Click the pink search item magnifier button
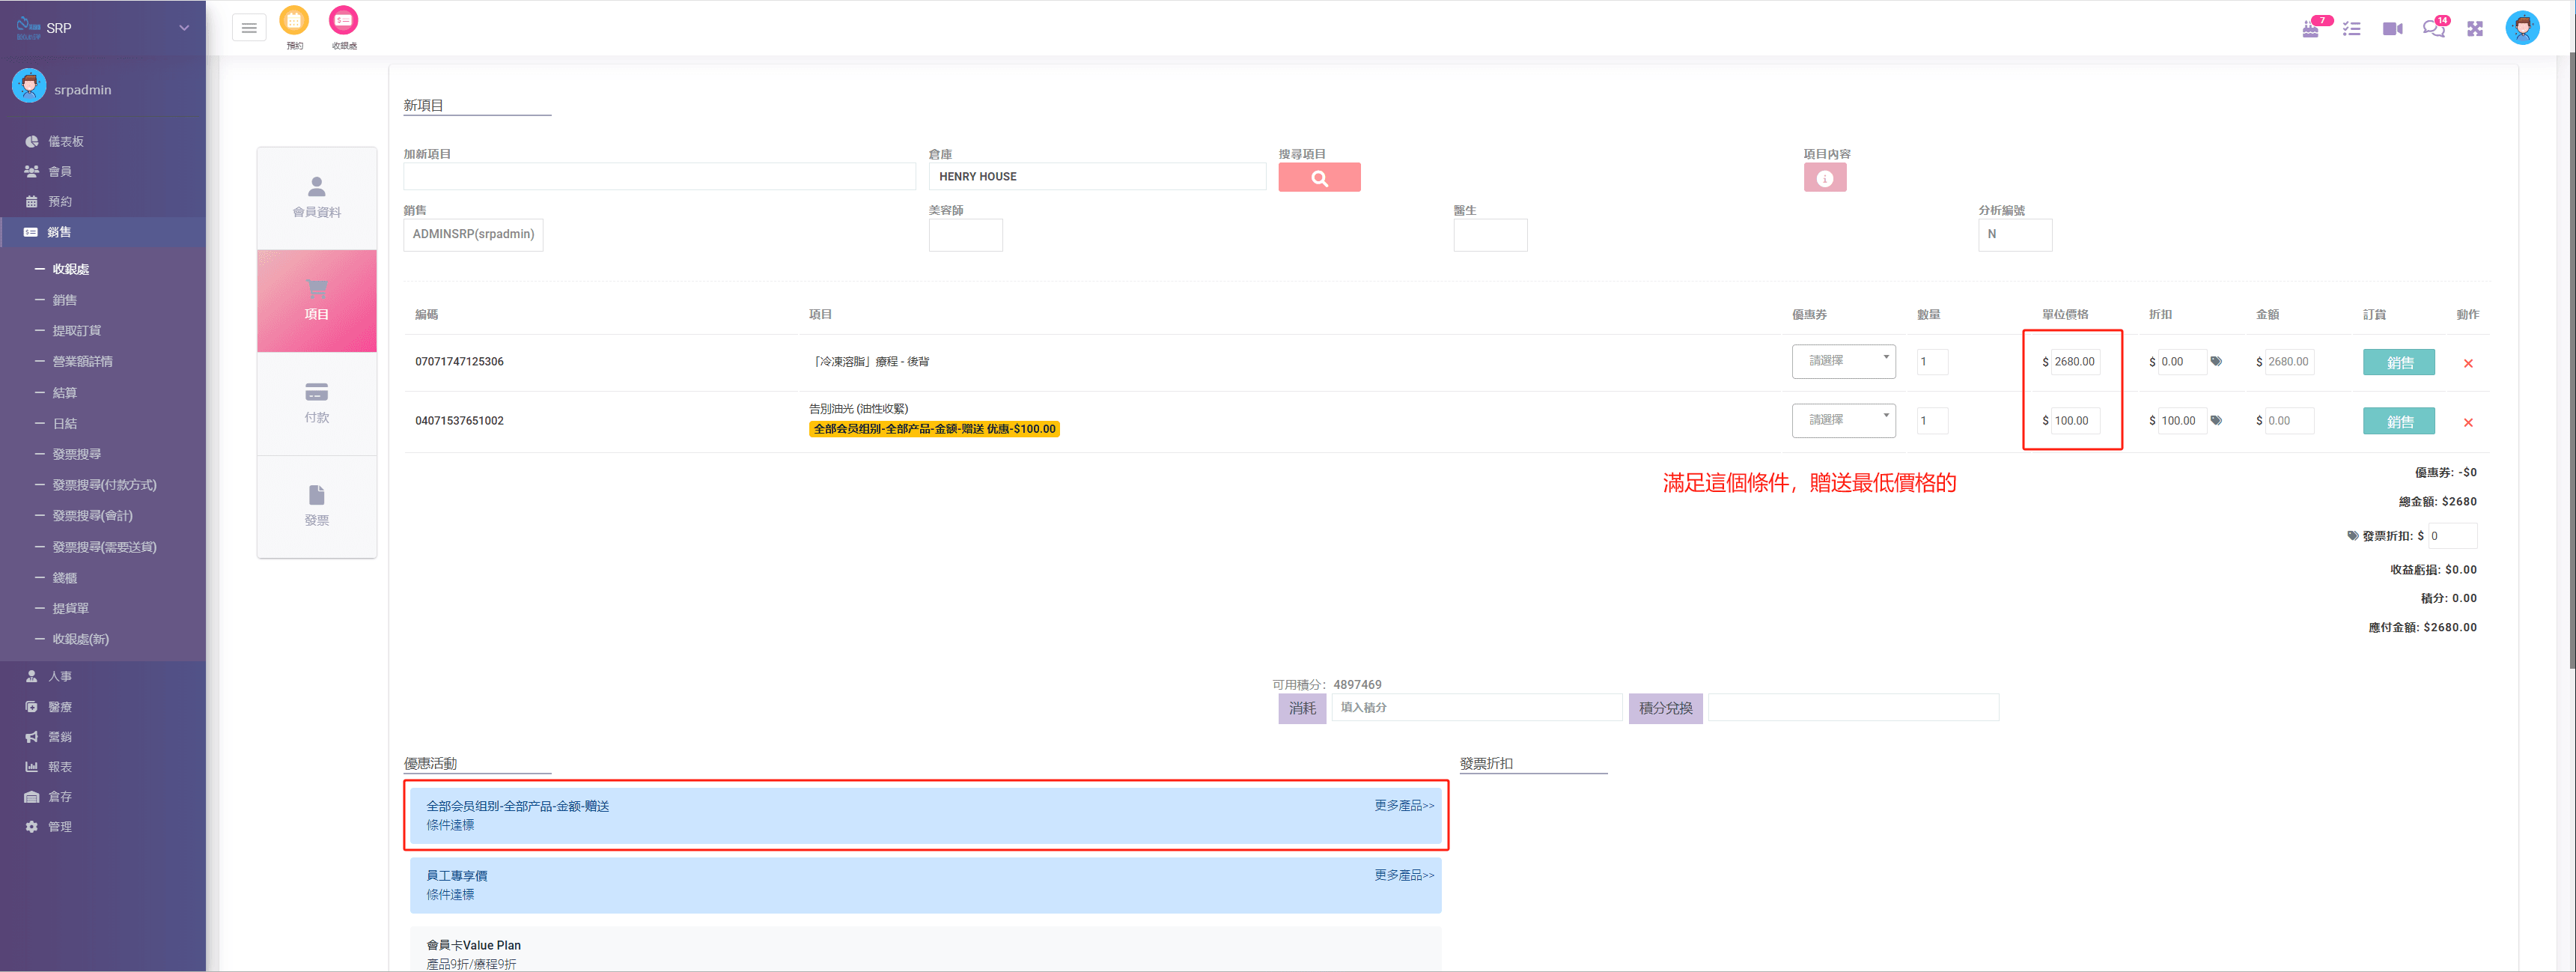The height and width of the screenshot is (972, 2576). click(x=1318, y=178)
